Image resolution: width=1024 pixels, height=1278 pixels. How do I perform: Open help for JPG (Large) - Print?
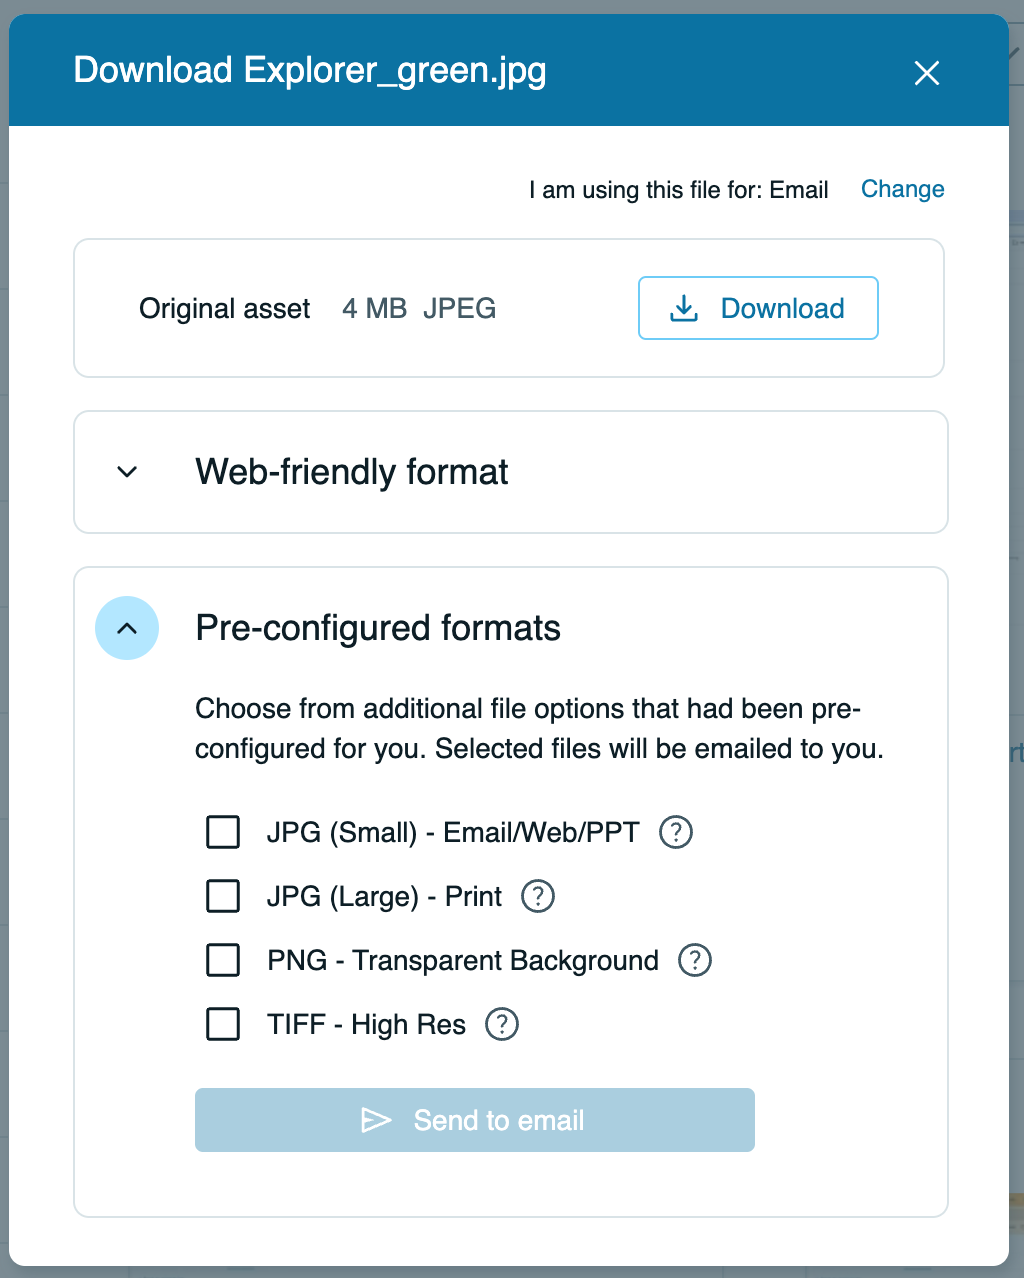[x=537, y=896]
